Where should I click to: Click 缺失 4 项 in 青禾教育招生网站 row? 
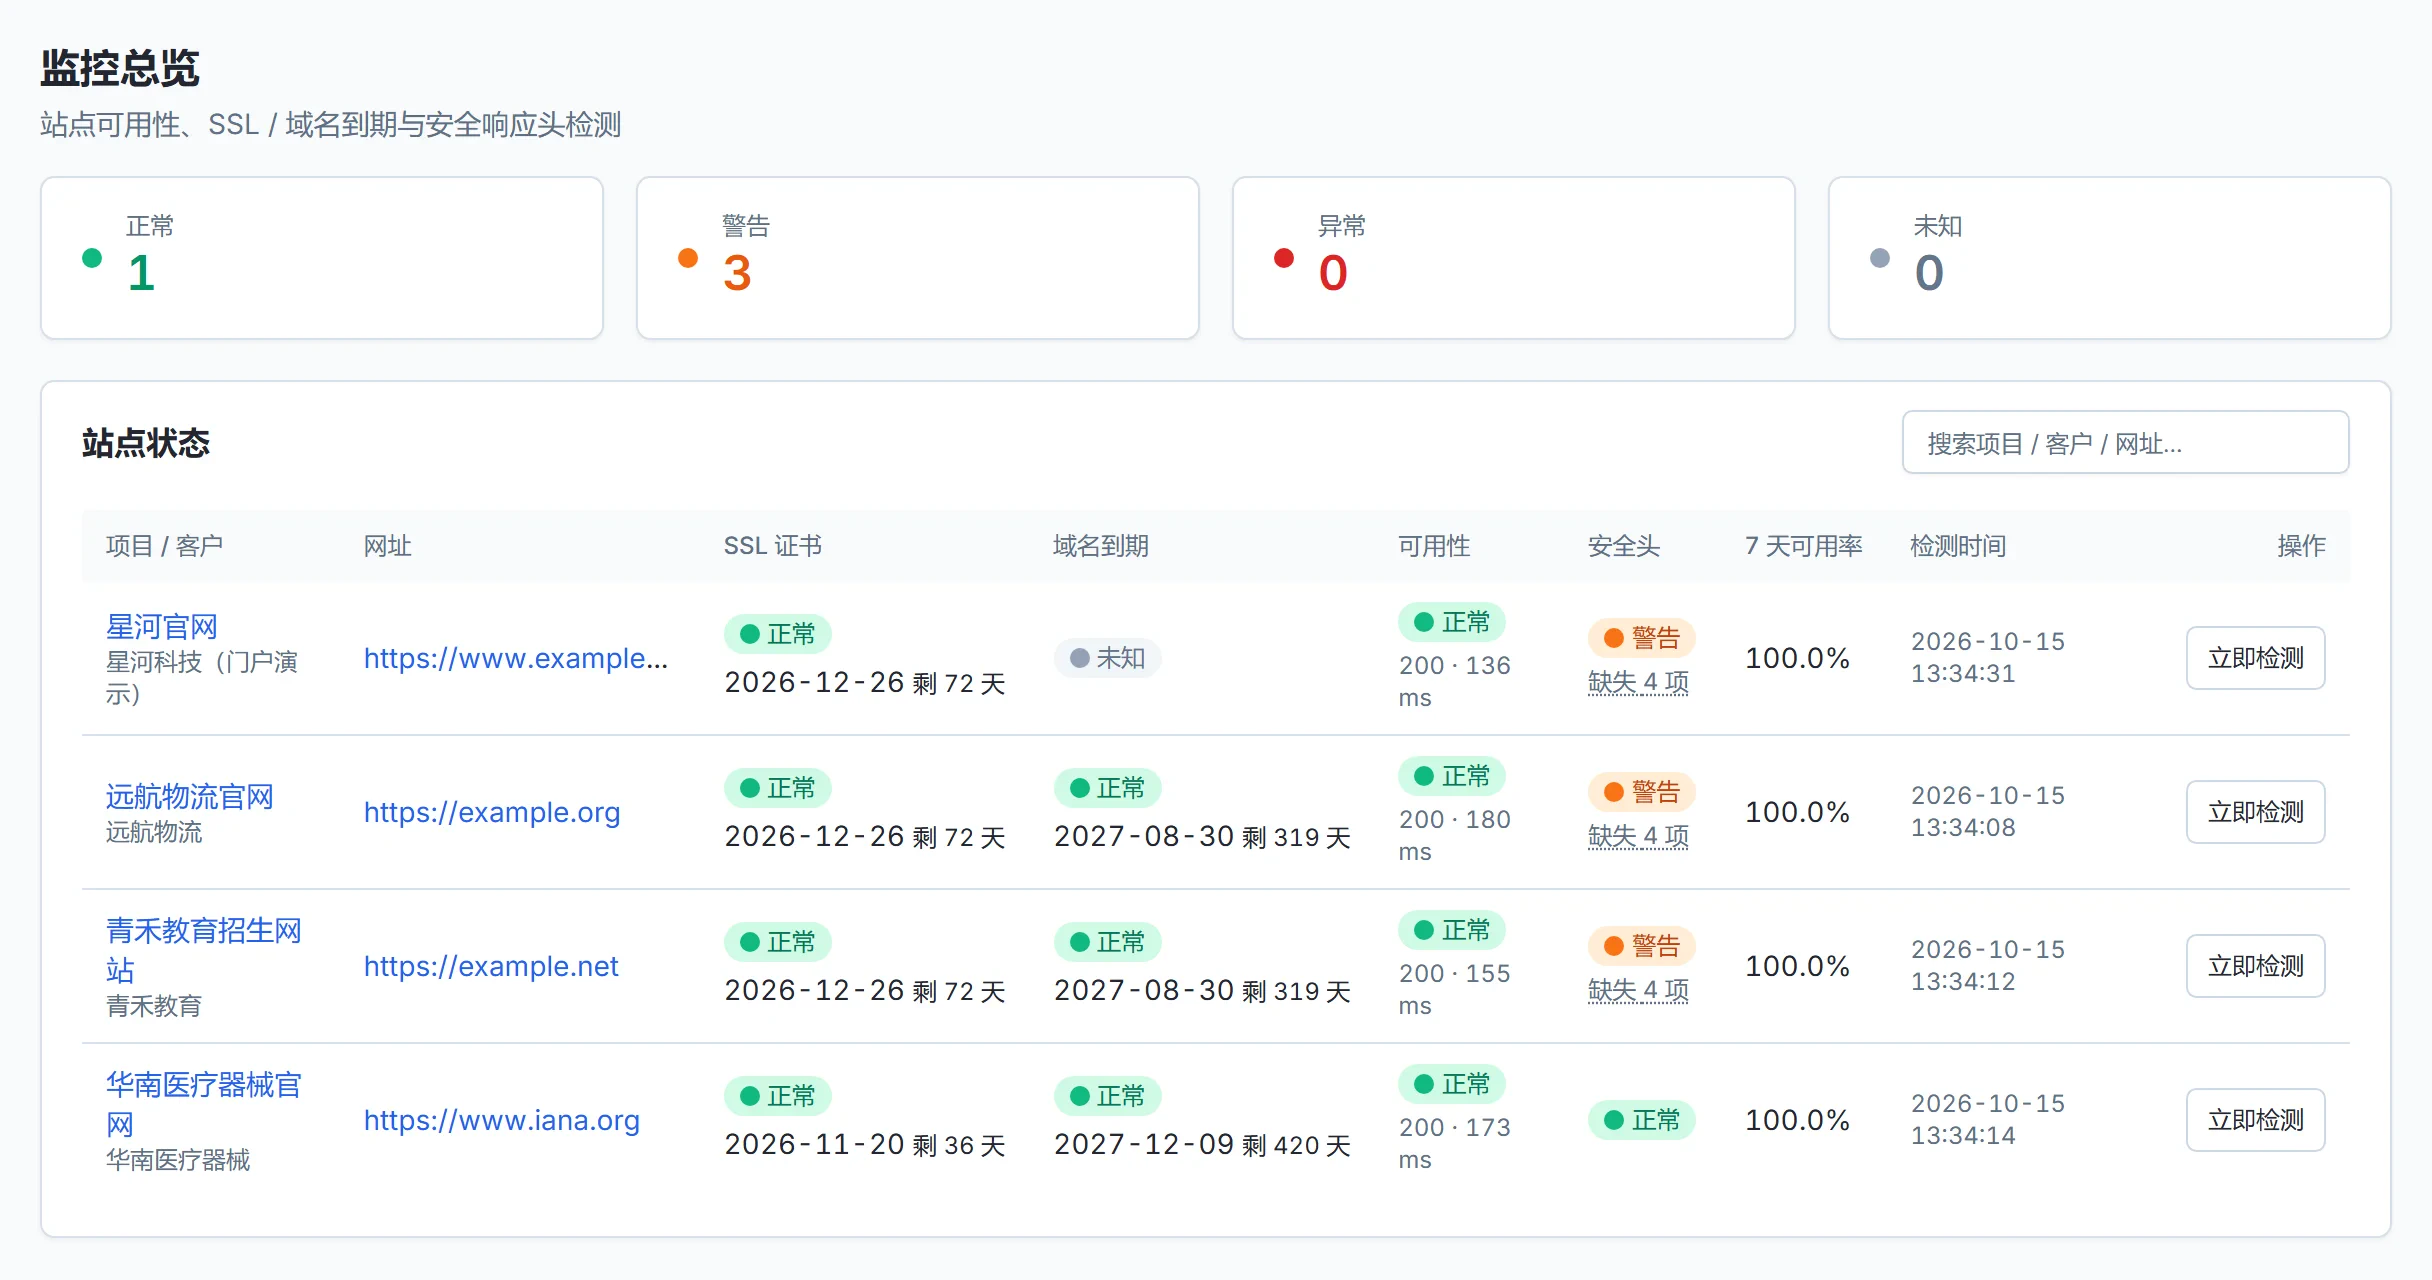(x=1638, y=990)
